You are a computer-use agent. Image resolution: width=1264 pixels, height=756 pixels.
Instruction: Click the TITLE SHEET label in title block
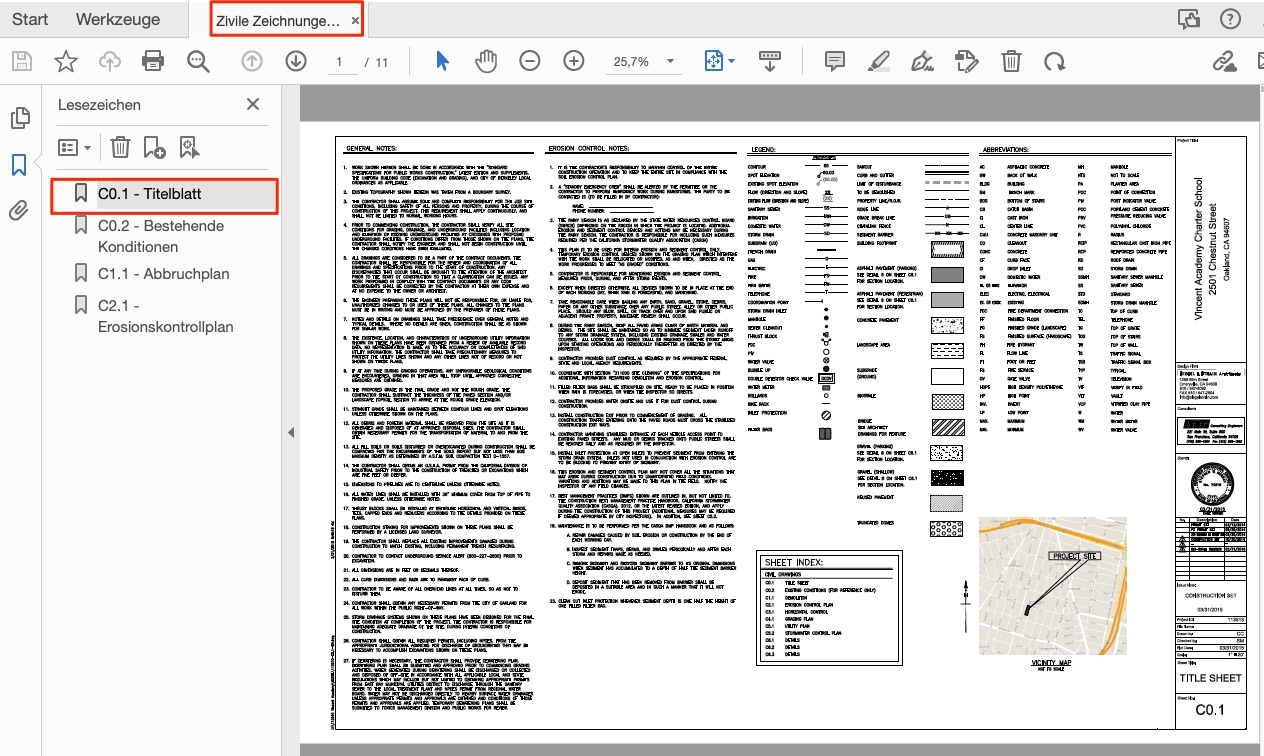point(1211,677)
